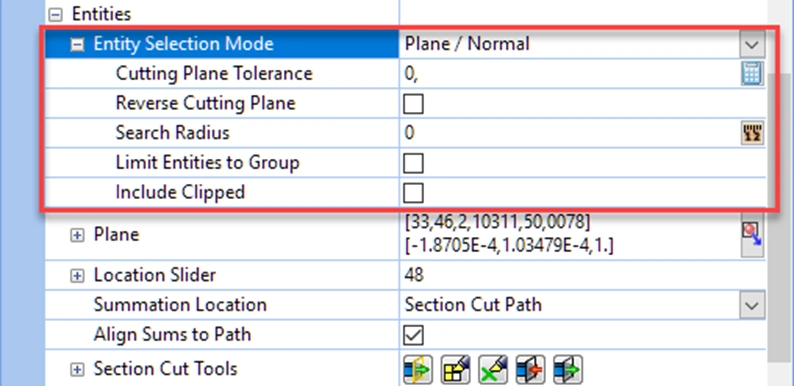The image size is (794, 386).
Task: Select the Search Radius label
Action: click(x=173, y=133)
